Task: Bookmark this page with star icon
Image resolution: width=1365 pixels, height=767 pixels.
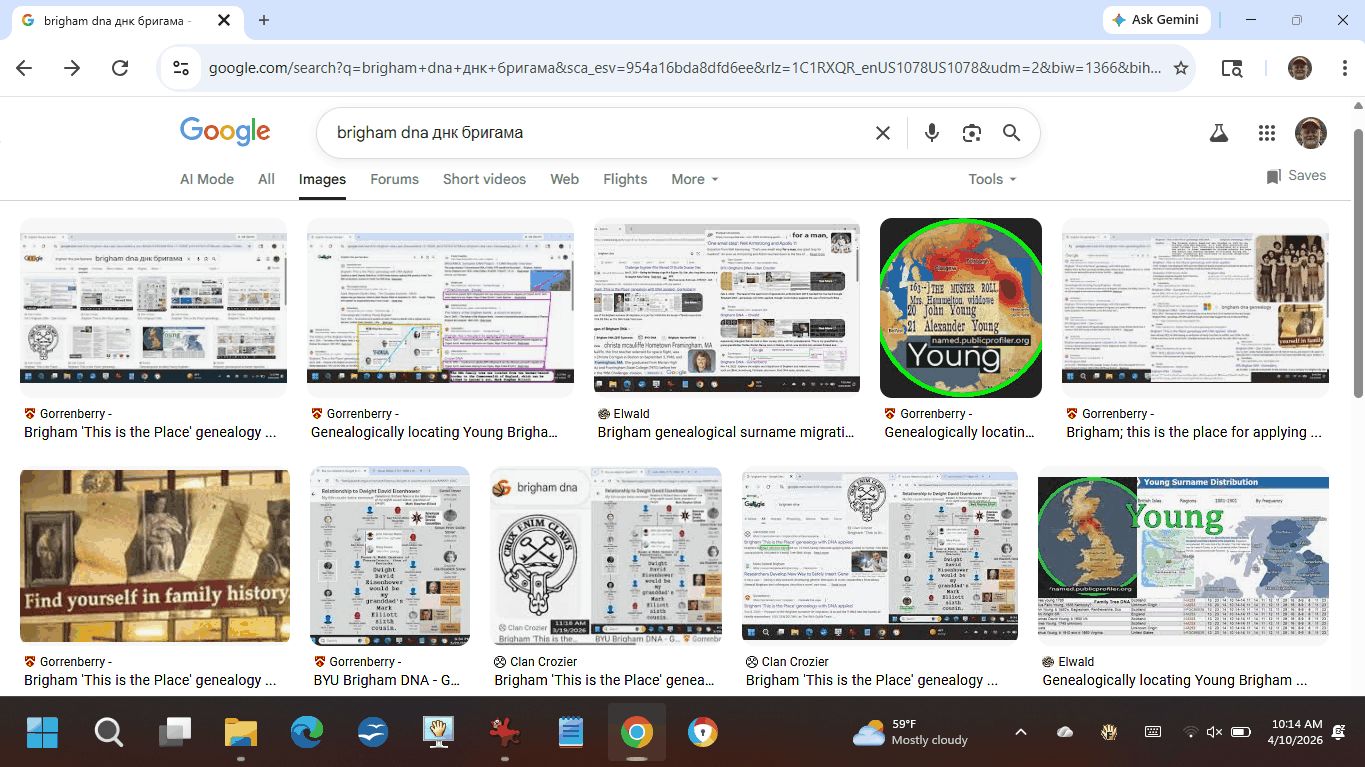Action: point(1180,68)
